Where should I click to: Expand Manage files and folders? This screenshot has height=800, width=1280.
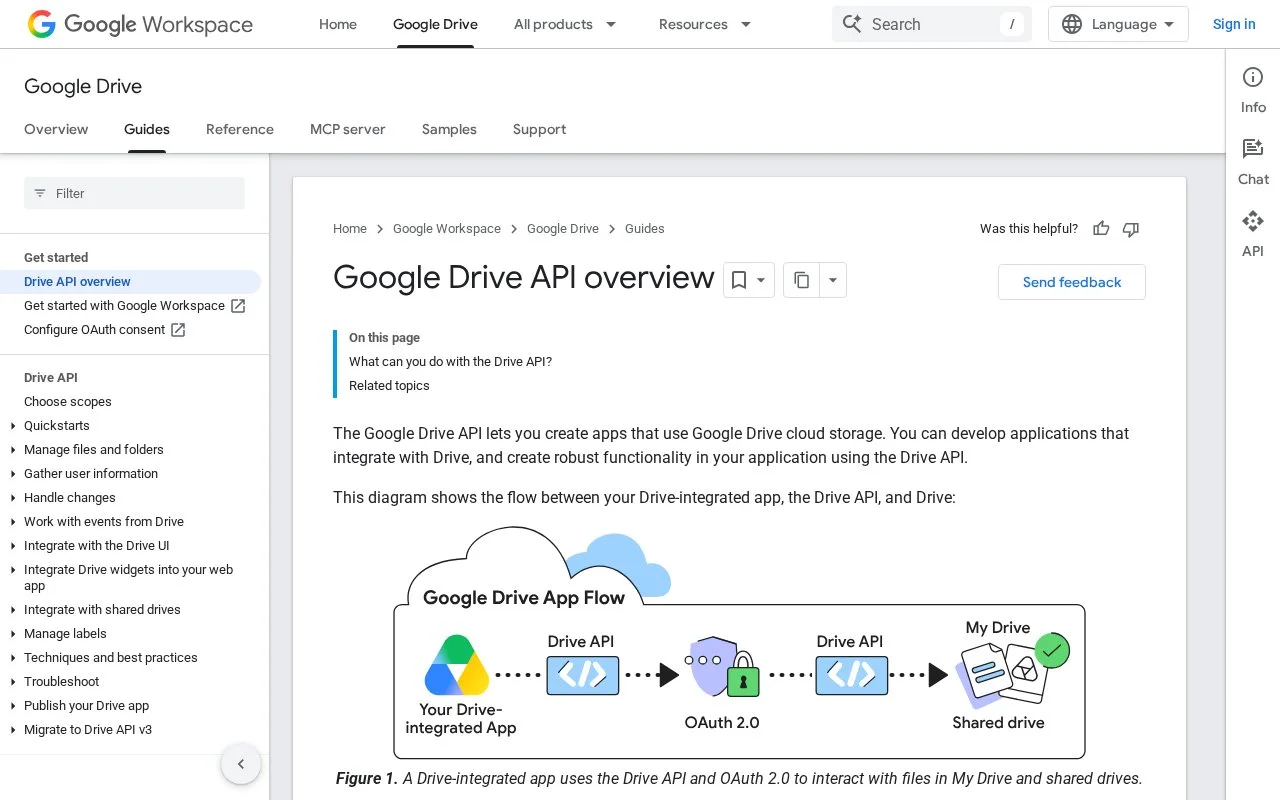tap(13, 450)
